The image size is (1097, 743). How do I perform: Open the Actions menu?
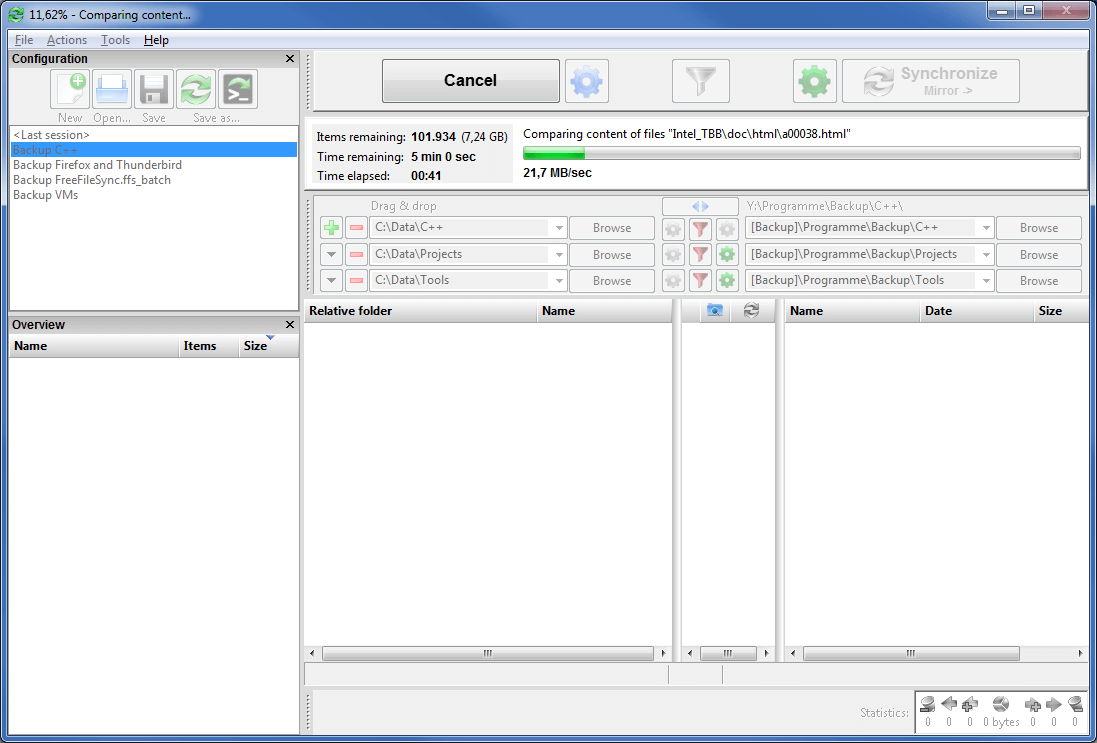click(66, 40)
